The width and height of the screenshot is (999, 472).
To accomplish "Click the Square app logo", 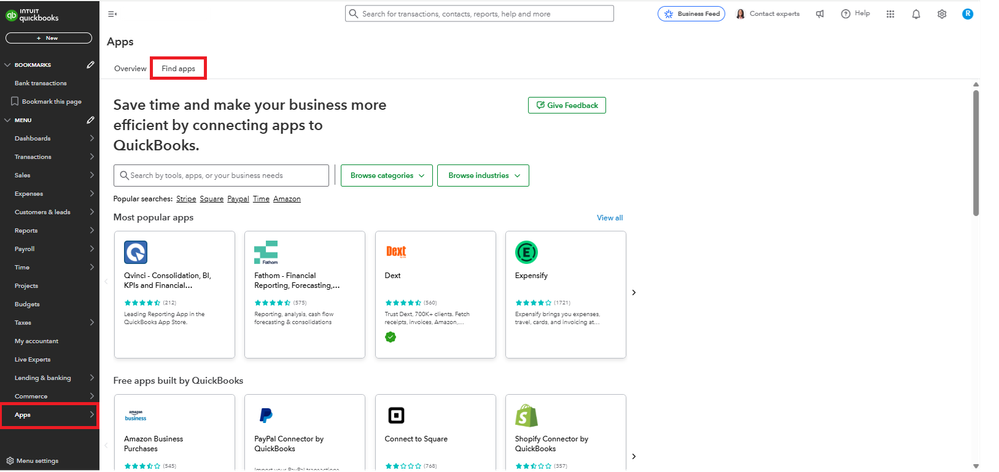I will coord(396,416).
